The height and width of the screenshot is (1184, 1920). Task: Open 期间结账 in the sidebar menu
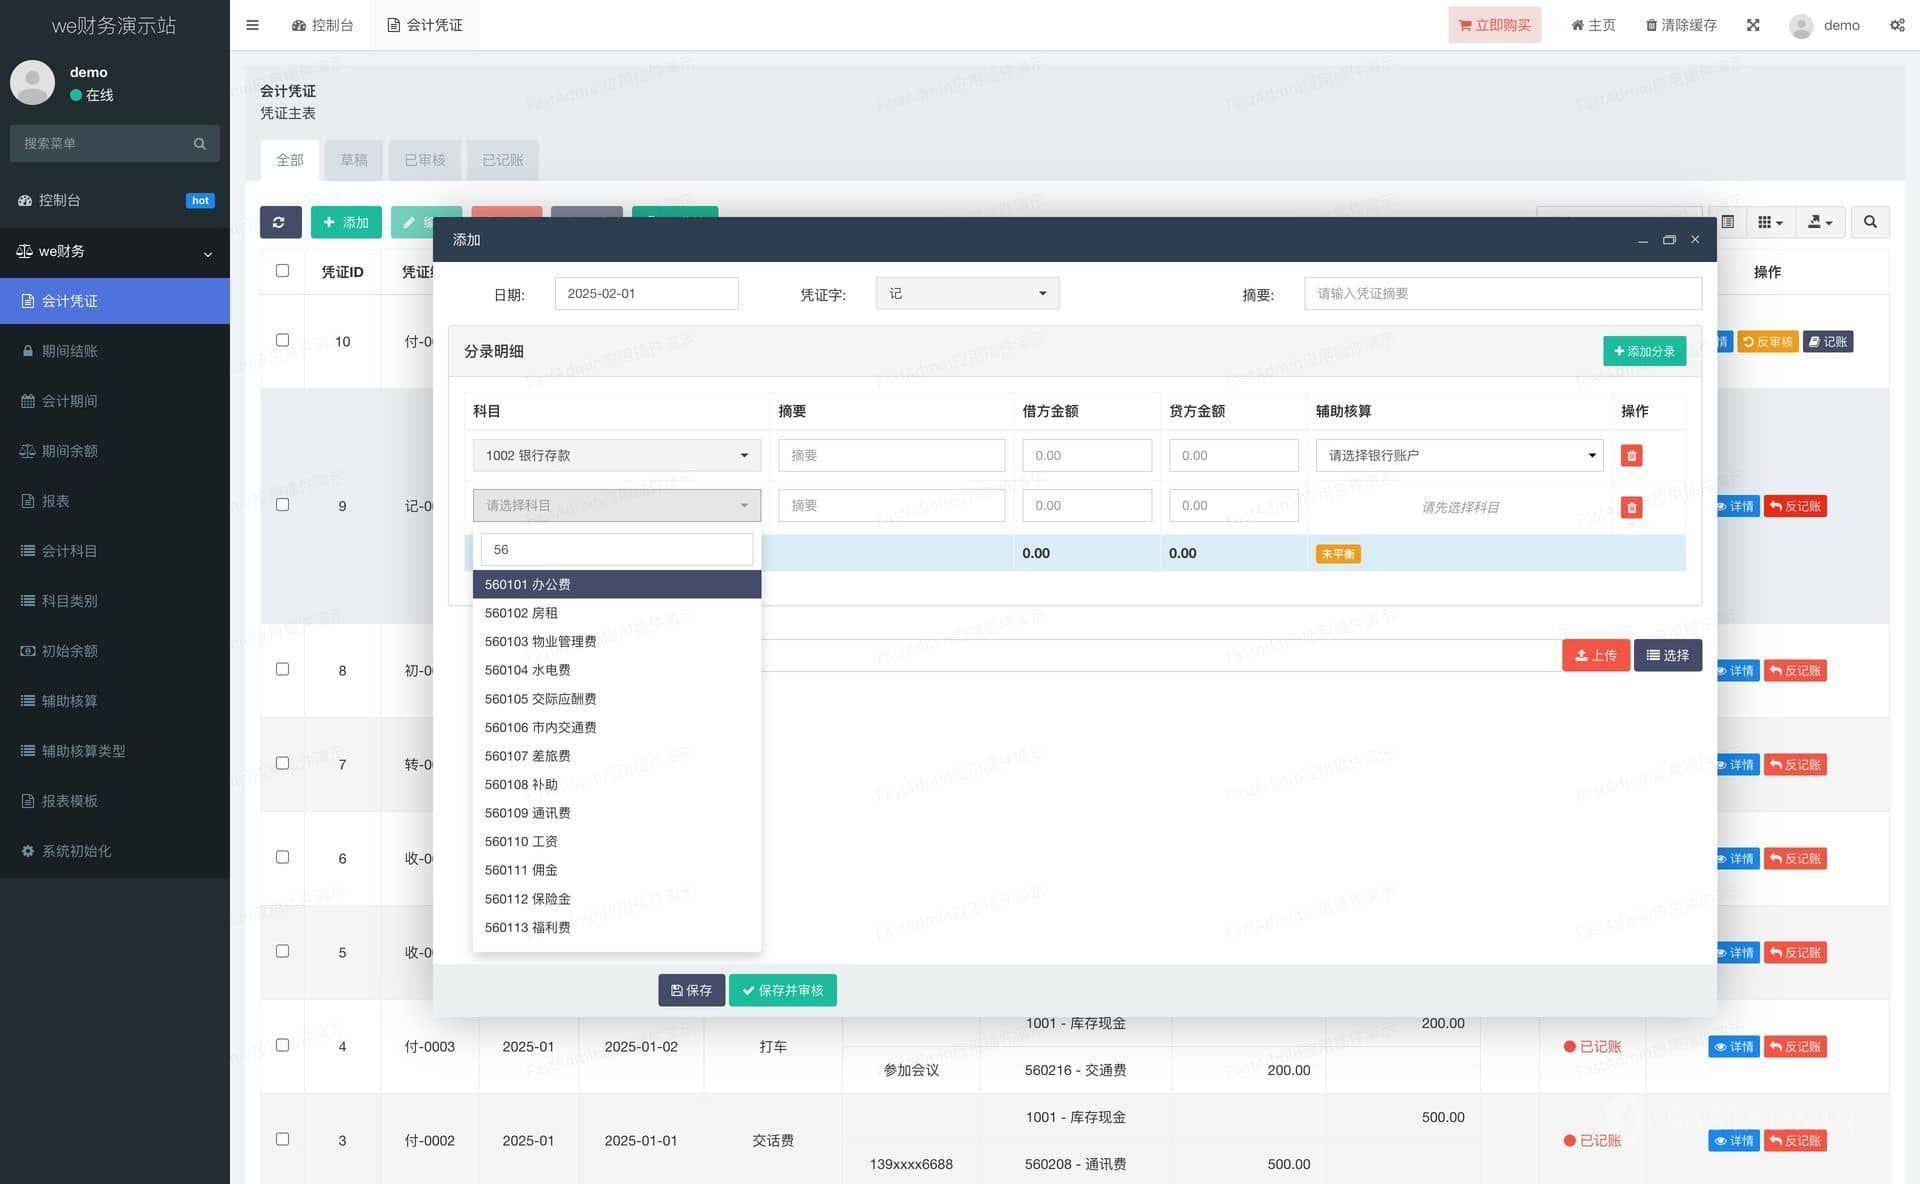coord(69,351)
